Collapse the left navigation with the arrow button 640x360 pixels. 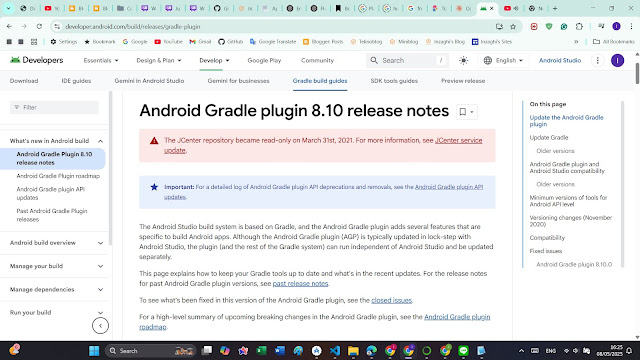[x=100, y=326]
